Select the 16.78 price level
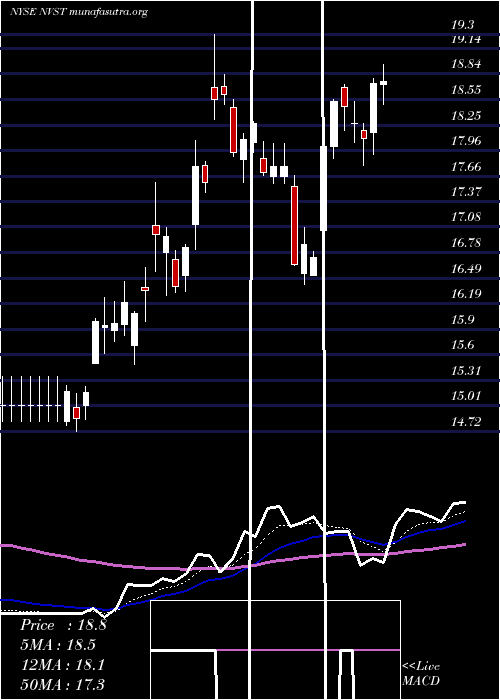 point(466,243)
